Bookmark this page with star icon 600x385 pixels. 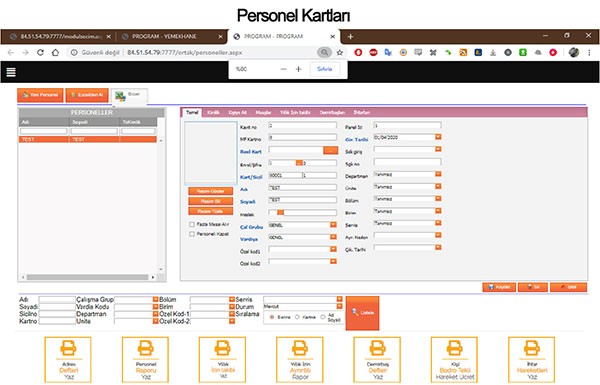[339, 52]
